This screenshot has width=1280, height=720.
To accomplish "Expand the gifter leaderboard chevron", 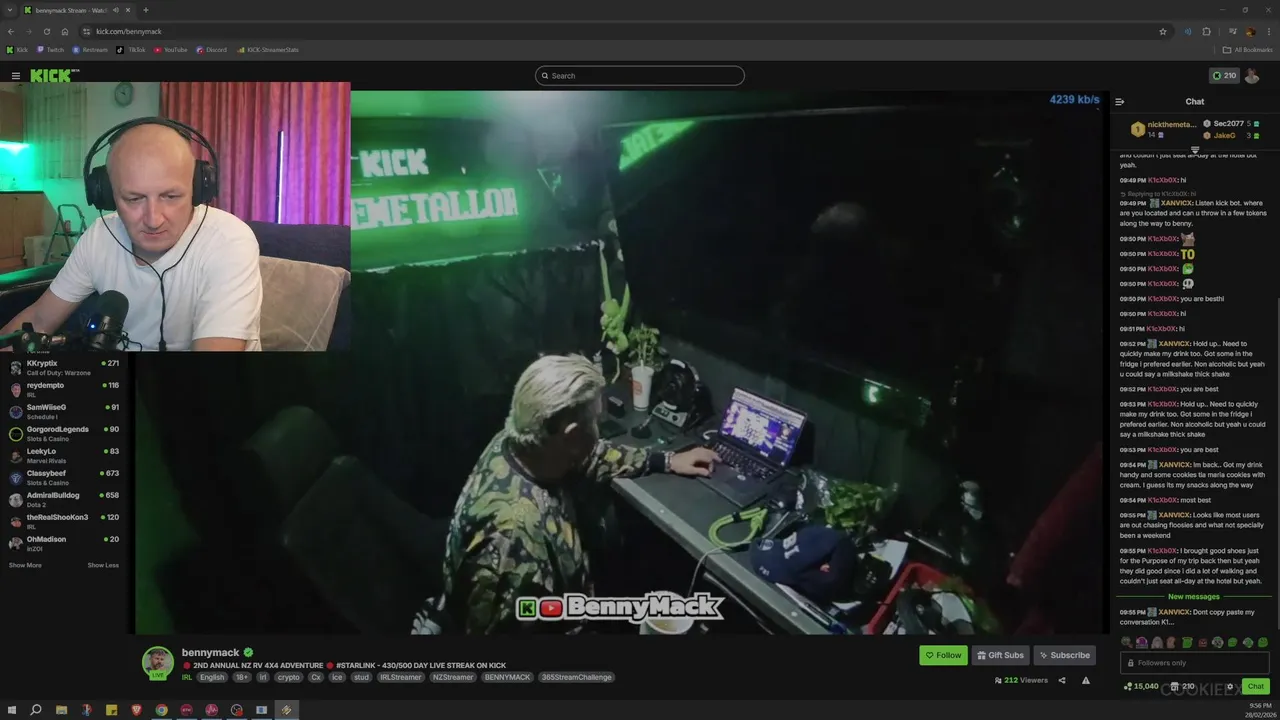I will (1194, 149).
